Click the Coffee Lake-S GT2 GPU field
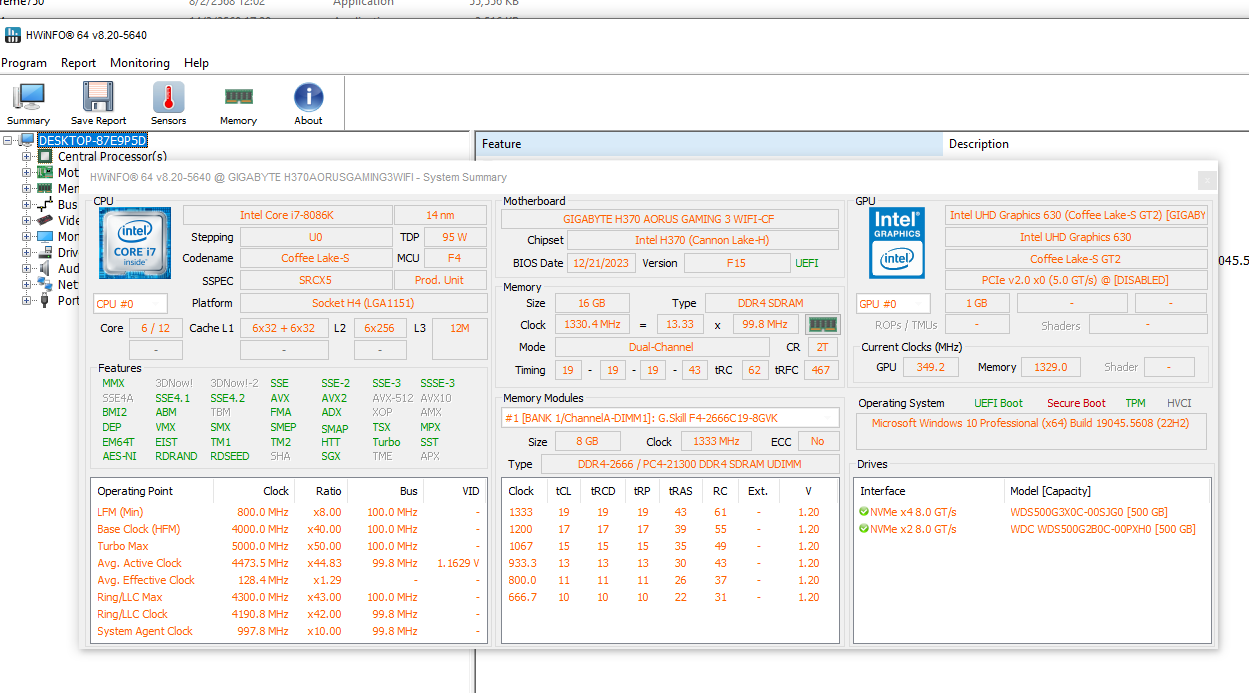The height and width of the screenshot is (693, 1249). point(1075,259)
